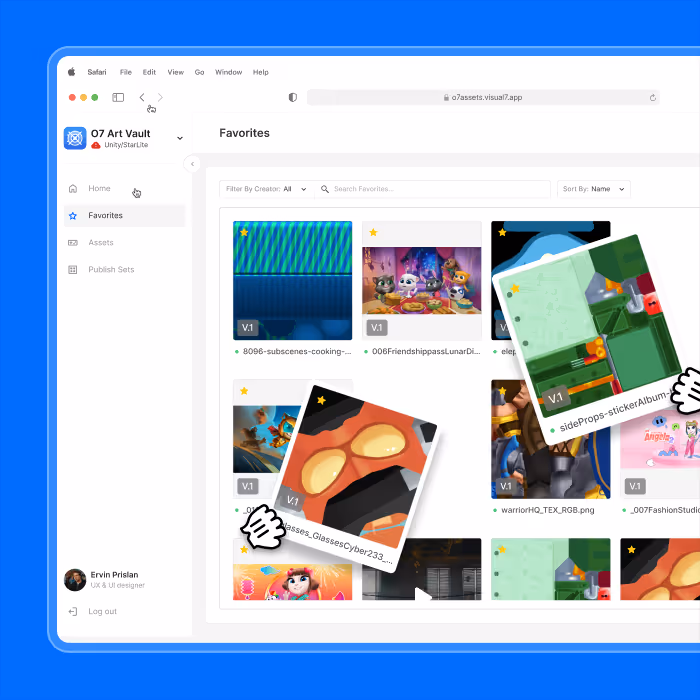The width and height of the screenshot is (700, 700).
Task: Click V.1 badge on warriorHQ_TEX_RGB card
Action: [x=506, y=486]
